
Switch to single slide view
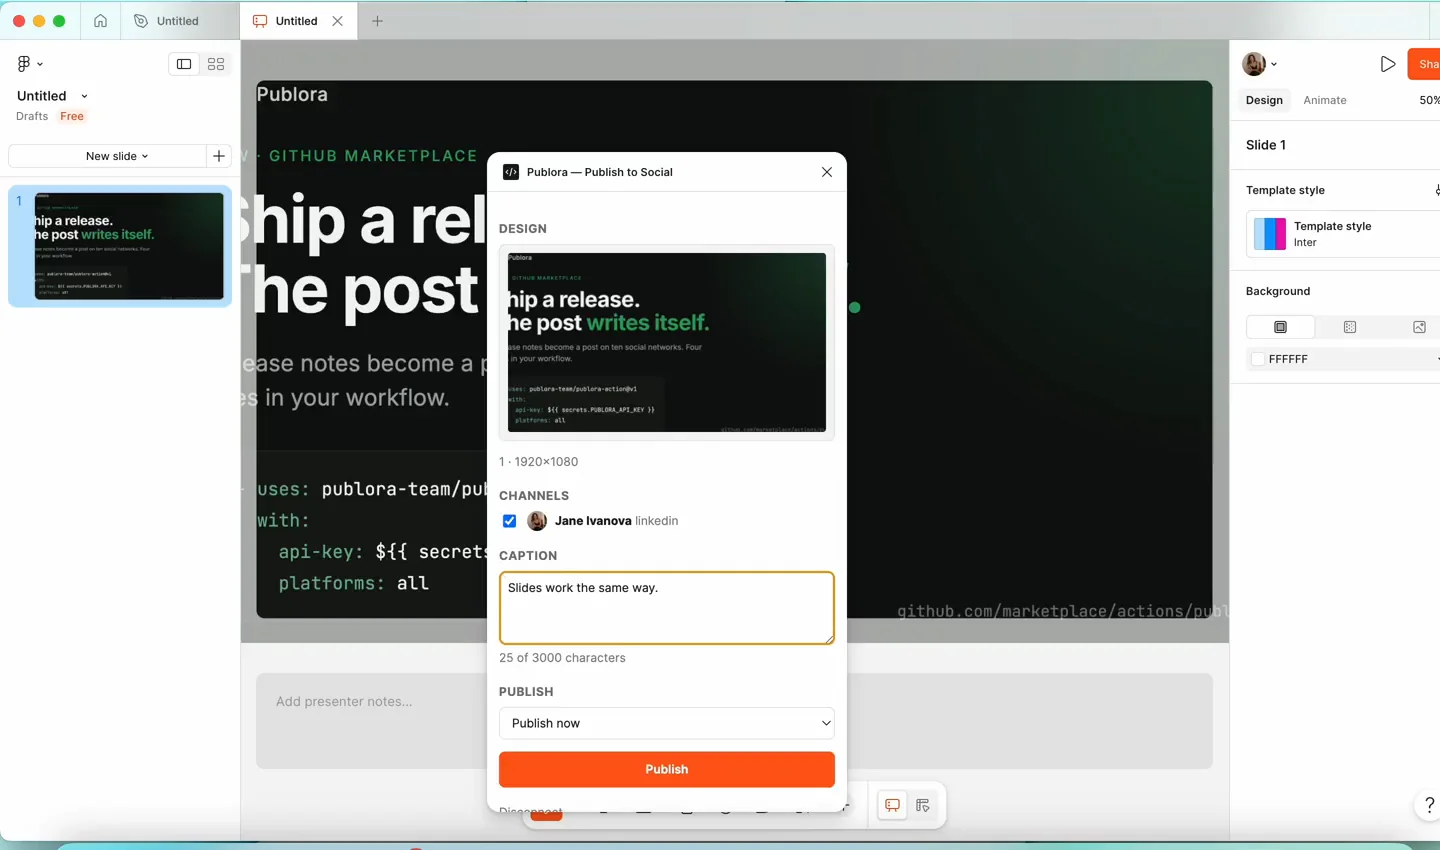click(184, 64)
